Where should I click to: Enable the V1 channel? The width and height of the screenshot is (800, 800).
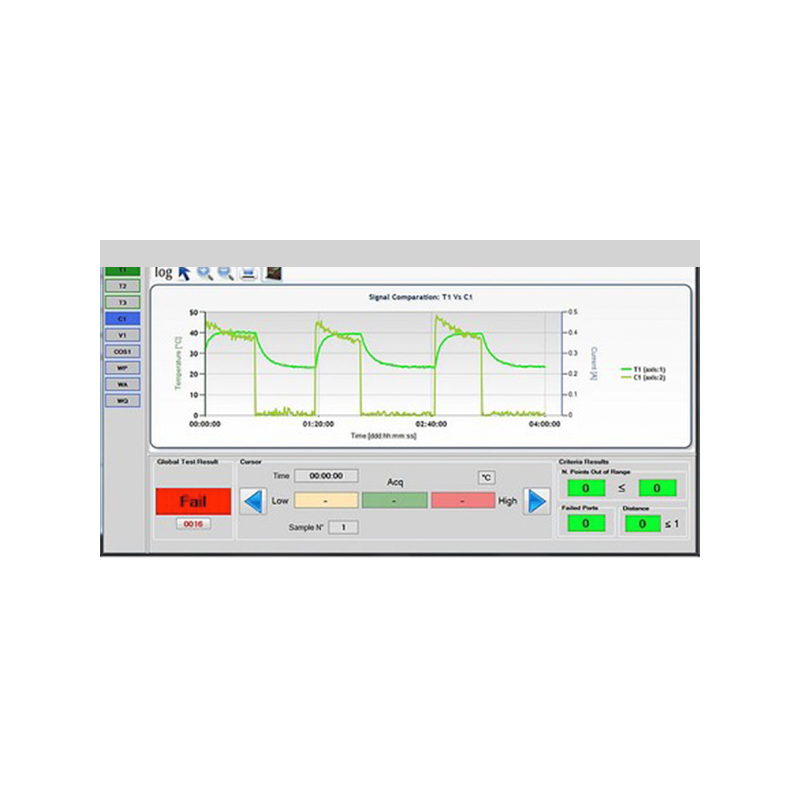tap(122, 335)
